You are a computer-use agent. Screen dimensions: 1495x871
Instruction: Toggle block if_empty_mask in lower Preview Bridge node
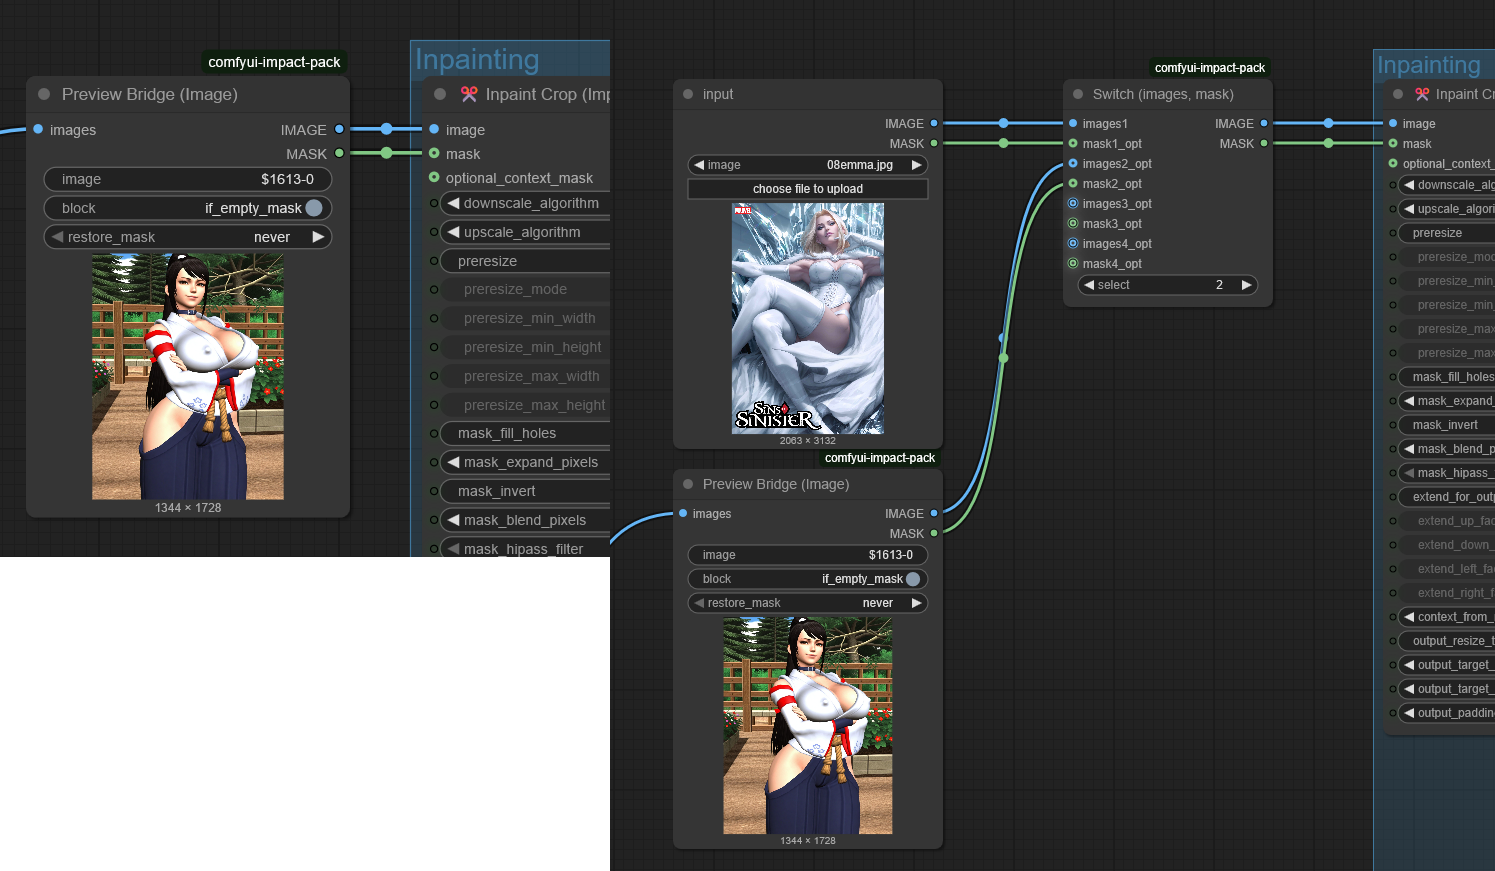pos(912,579)
